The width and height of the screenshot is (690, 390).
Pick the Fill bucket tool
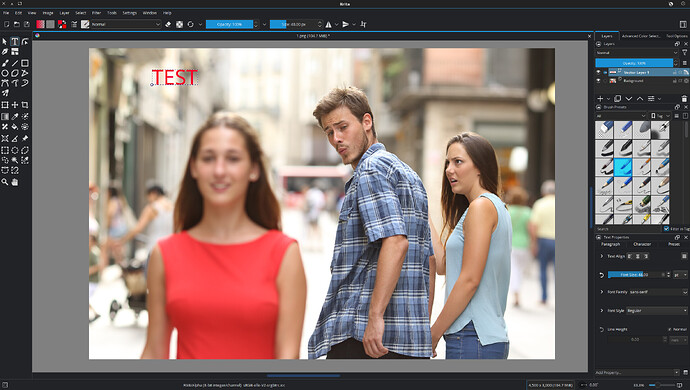pos(15,127)
